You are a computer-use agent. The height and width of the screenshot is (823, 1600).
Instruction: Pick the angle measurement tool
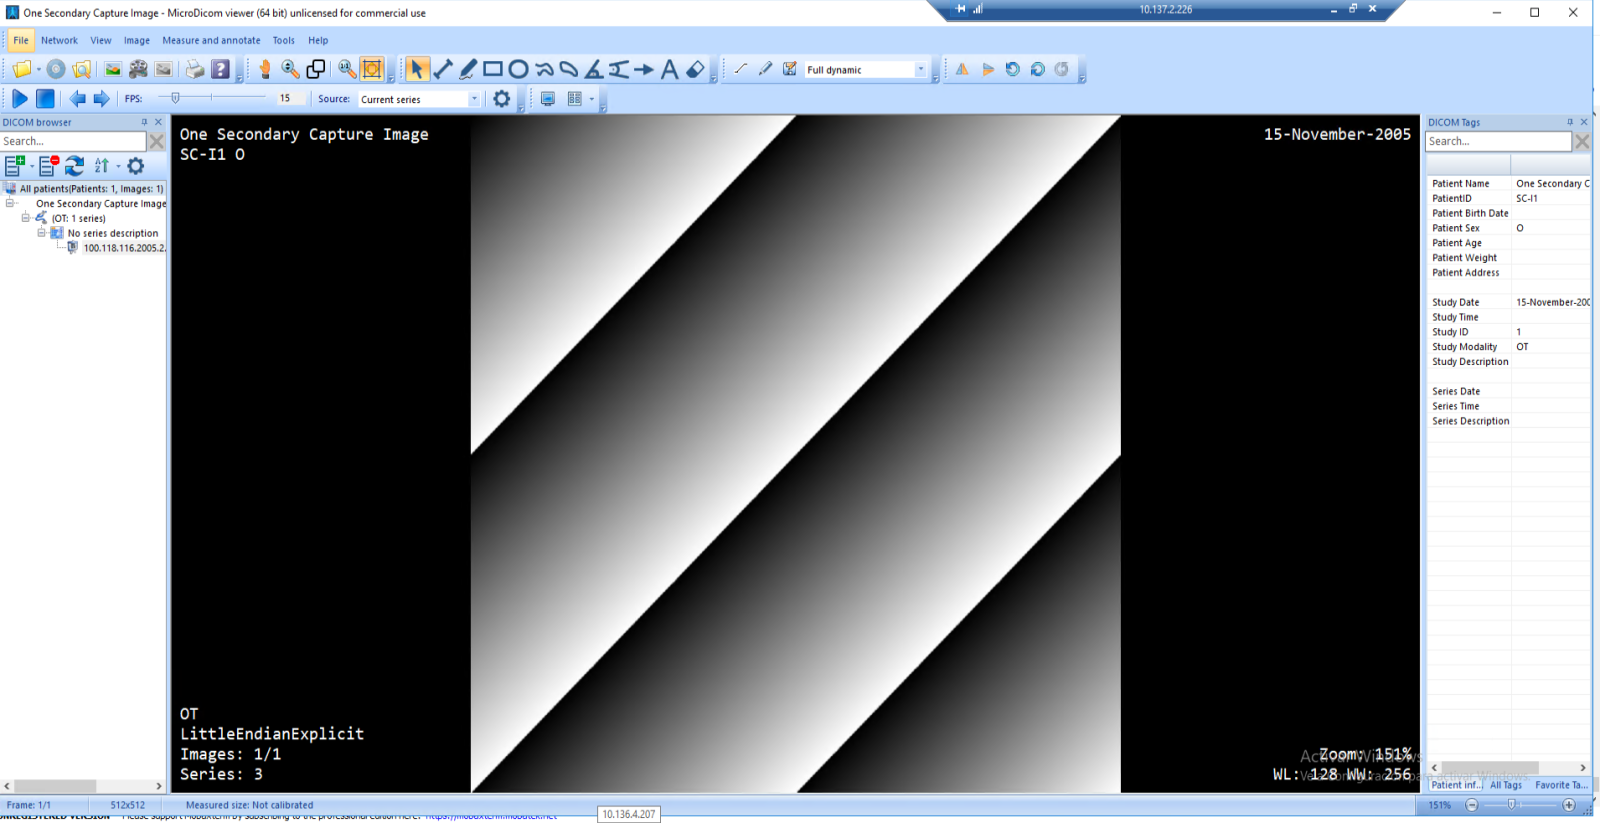coord(594,69)
